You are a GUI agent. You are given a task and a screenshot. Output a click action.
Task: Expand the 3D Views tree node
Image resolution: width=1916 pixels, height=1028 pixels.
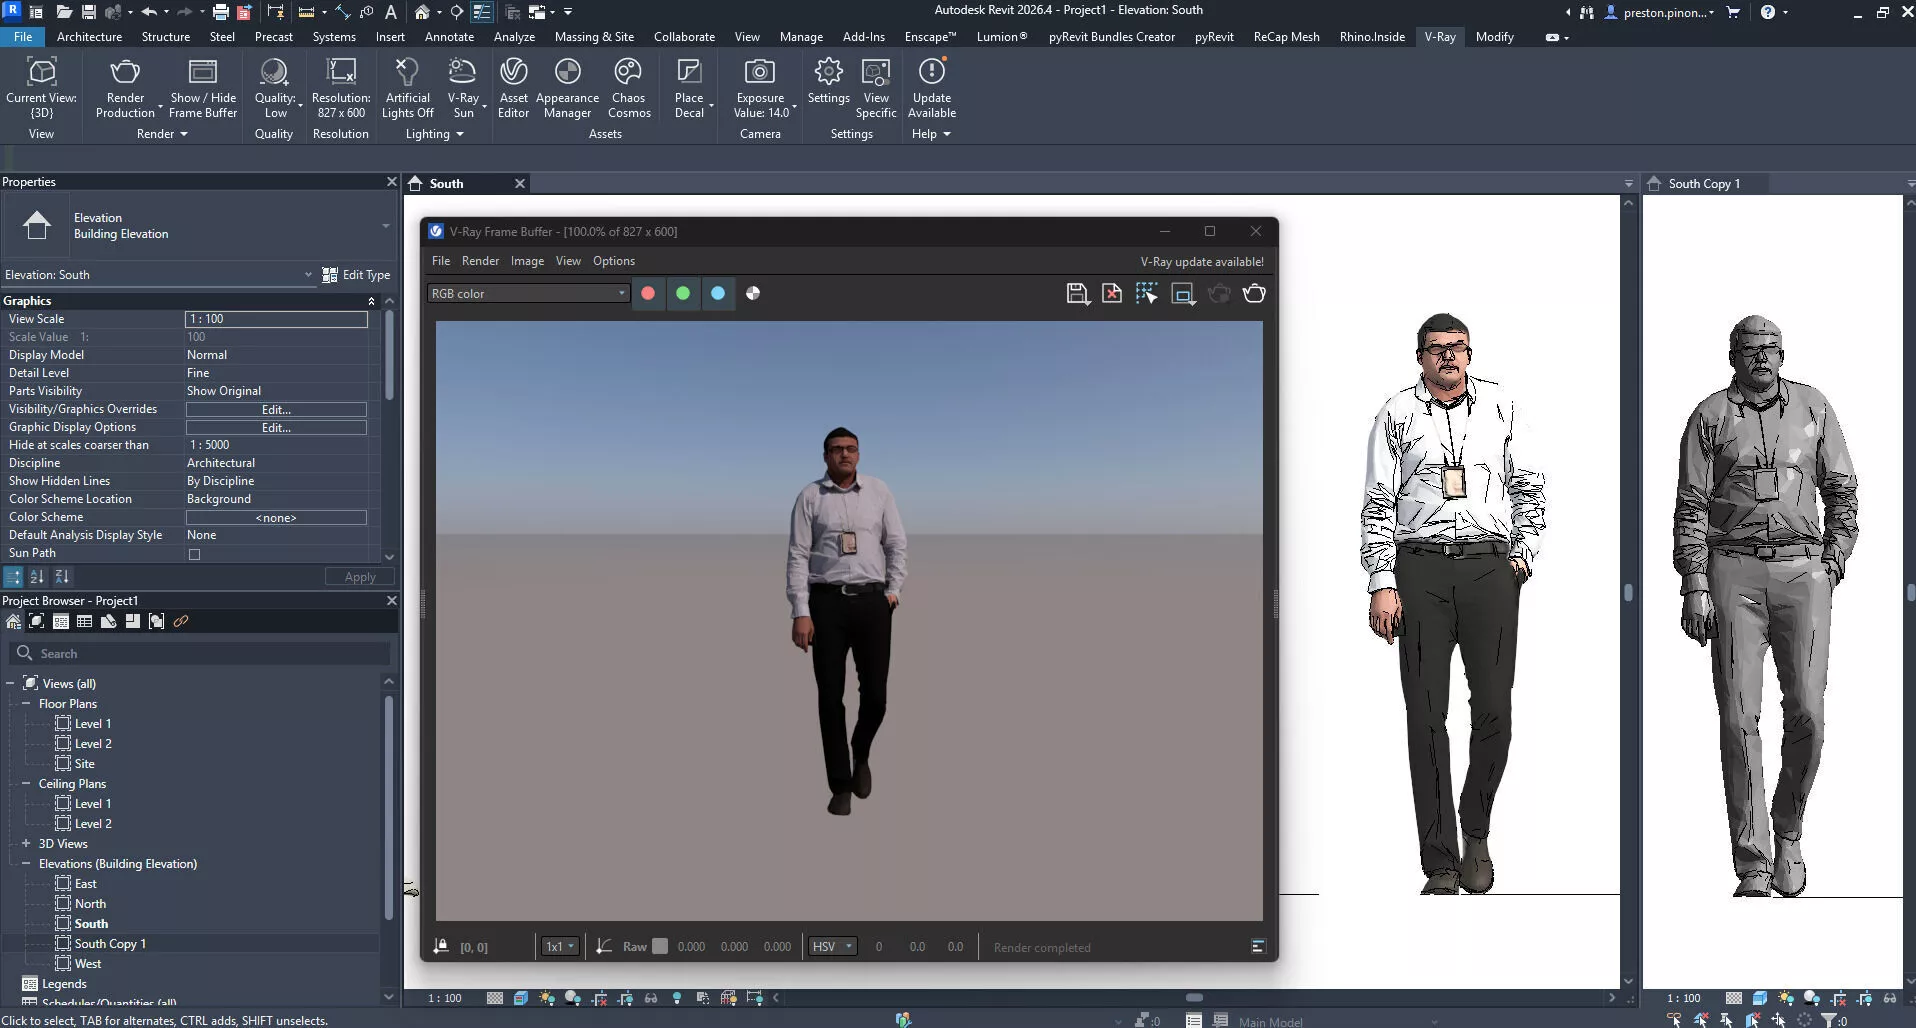click(26, 844)
